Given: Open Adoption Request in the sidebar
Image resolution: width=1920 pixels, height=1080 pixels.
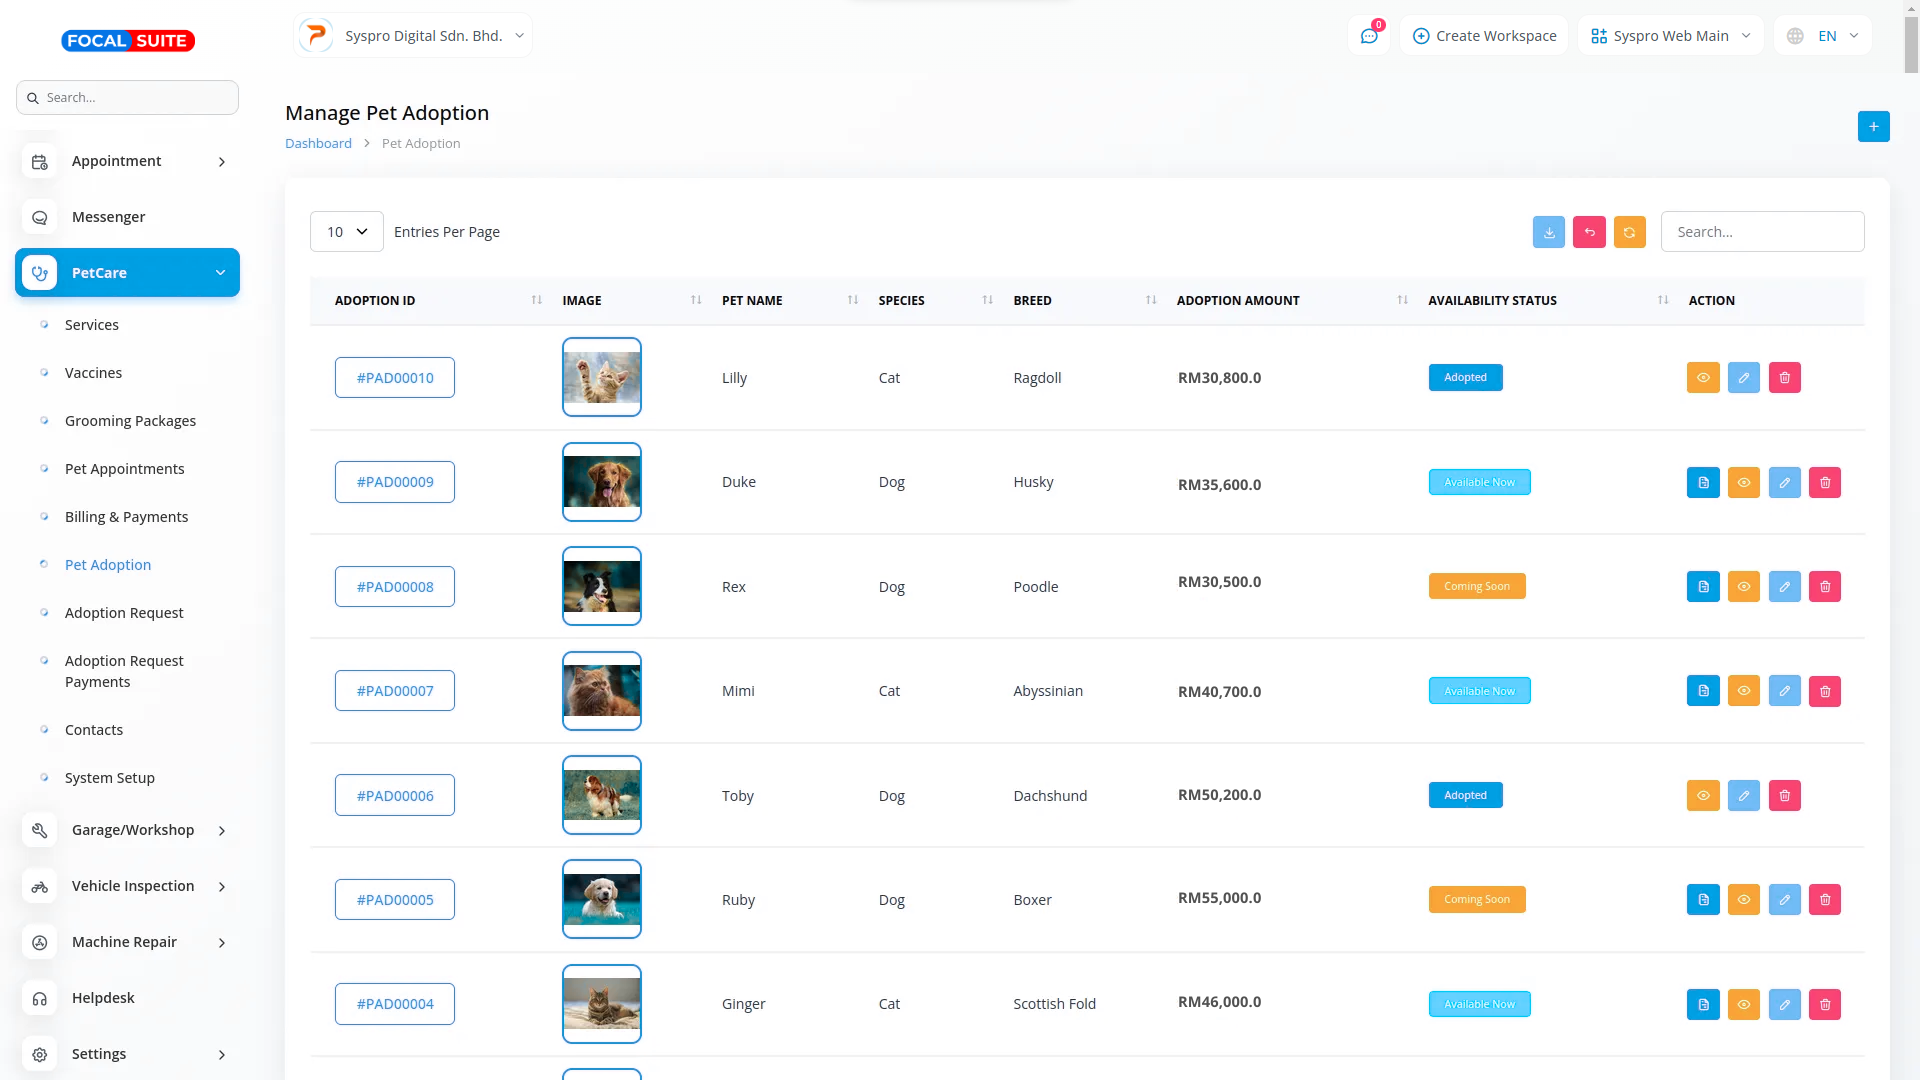Looking at the screenshot, I should click(x=124, y=613).
